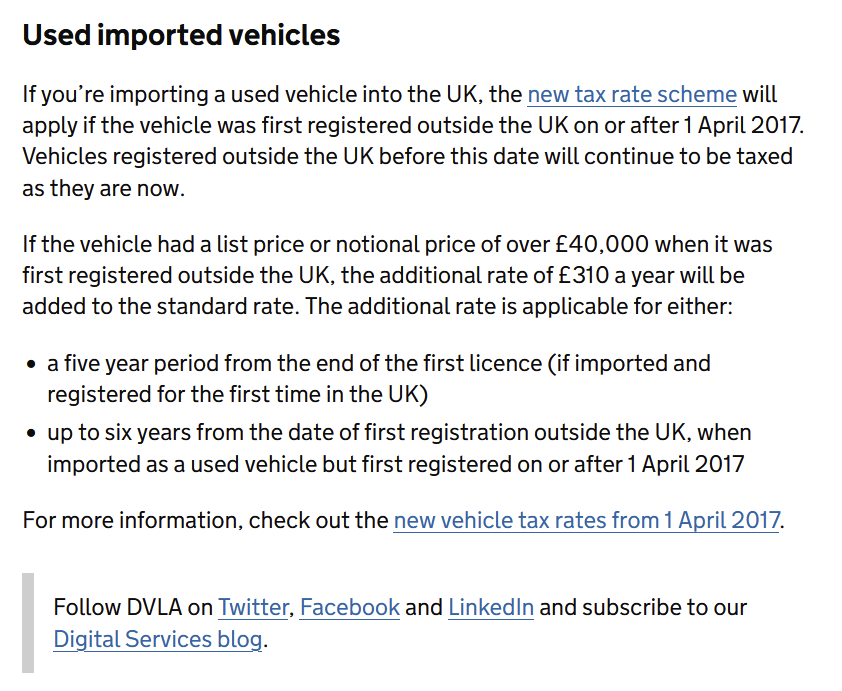The height and width of the screenshot is (691, 842).
Task: Click the Used imported vehicles heading
Action: pyautogui.click(x=181, y=36)
